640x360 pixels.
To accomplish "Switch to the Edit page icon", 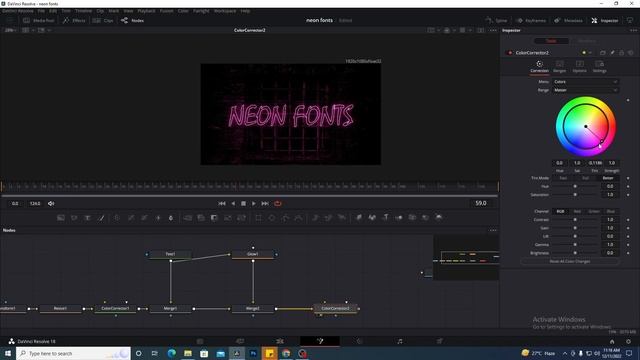I will click(280, 341).
